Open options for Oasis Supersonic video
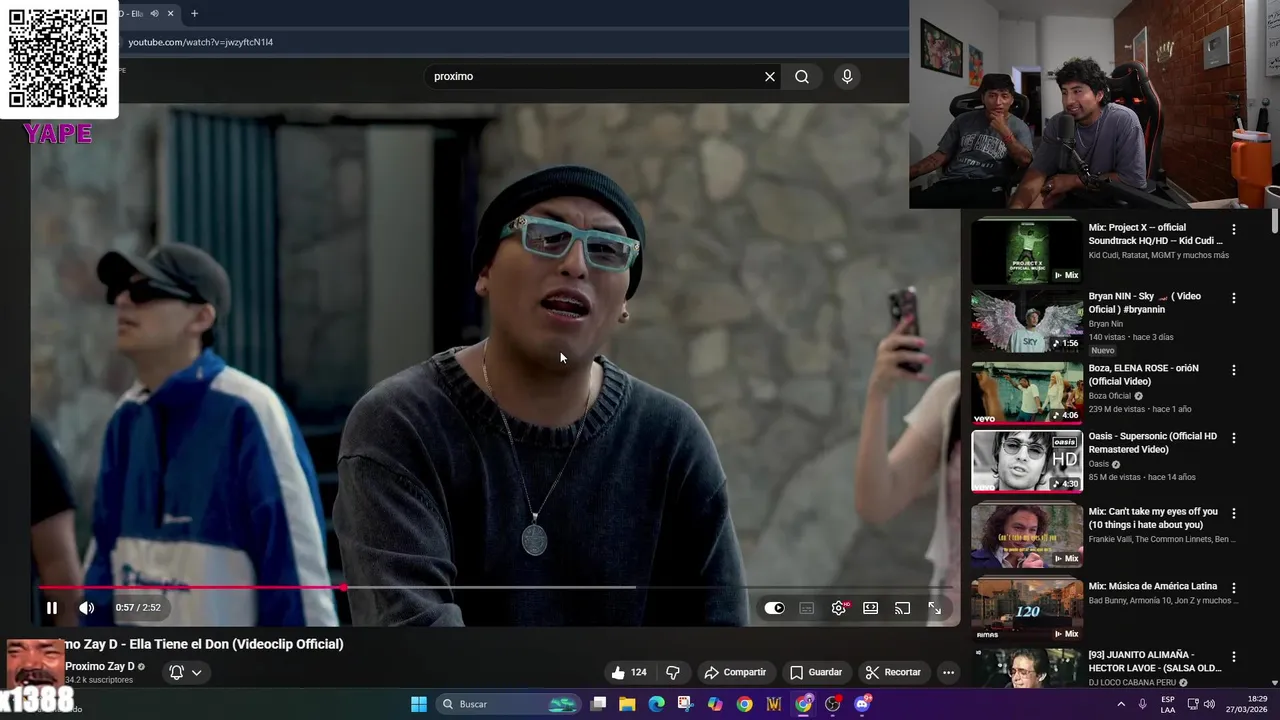1280x720 pixels. (x=1233, y=438)
